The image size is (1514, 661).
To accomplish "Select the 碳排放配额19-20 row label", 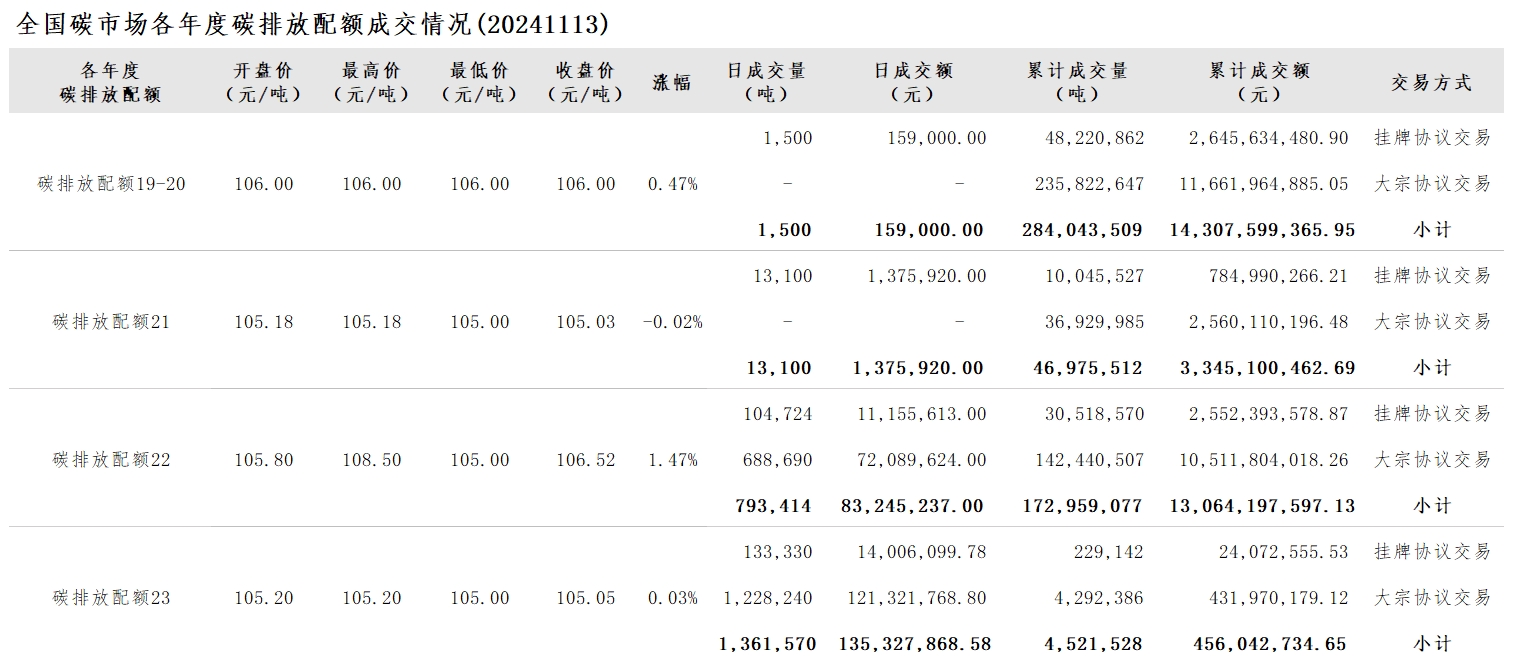I will pos(112,184).
